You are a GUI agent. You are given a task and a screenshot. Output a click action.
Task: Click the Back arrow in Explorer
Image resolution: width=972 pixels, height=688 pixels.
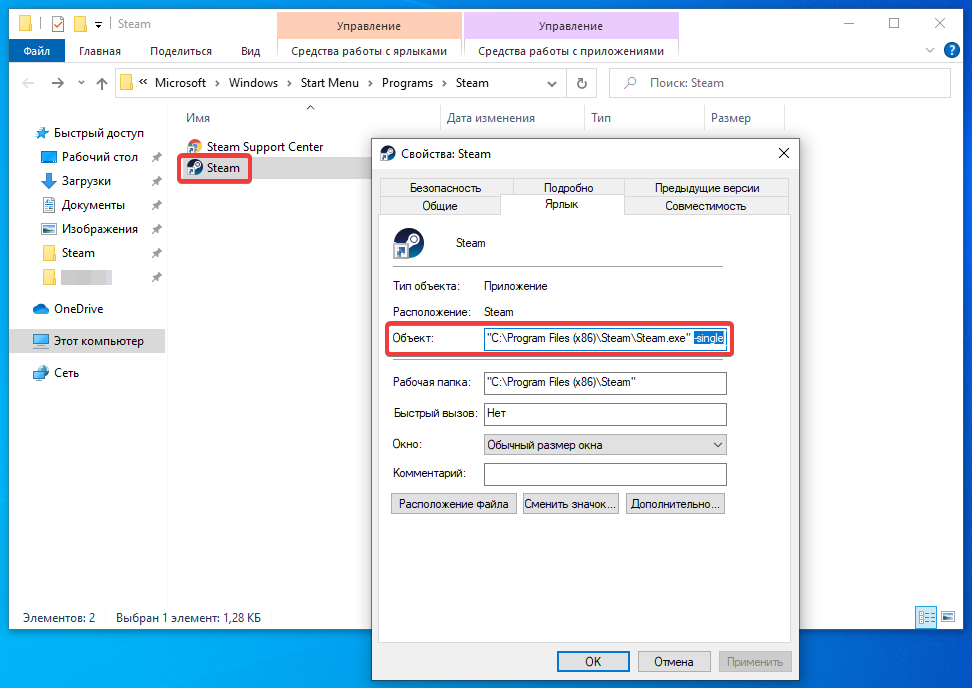click(28, 83)
